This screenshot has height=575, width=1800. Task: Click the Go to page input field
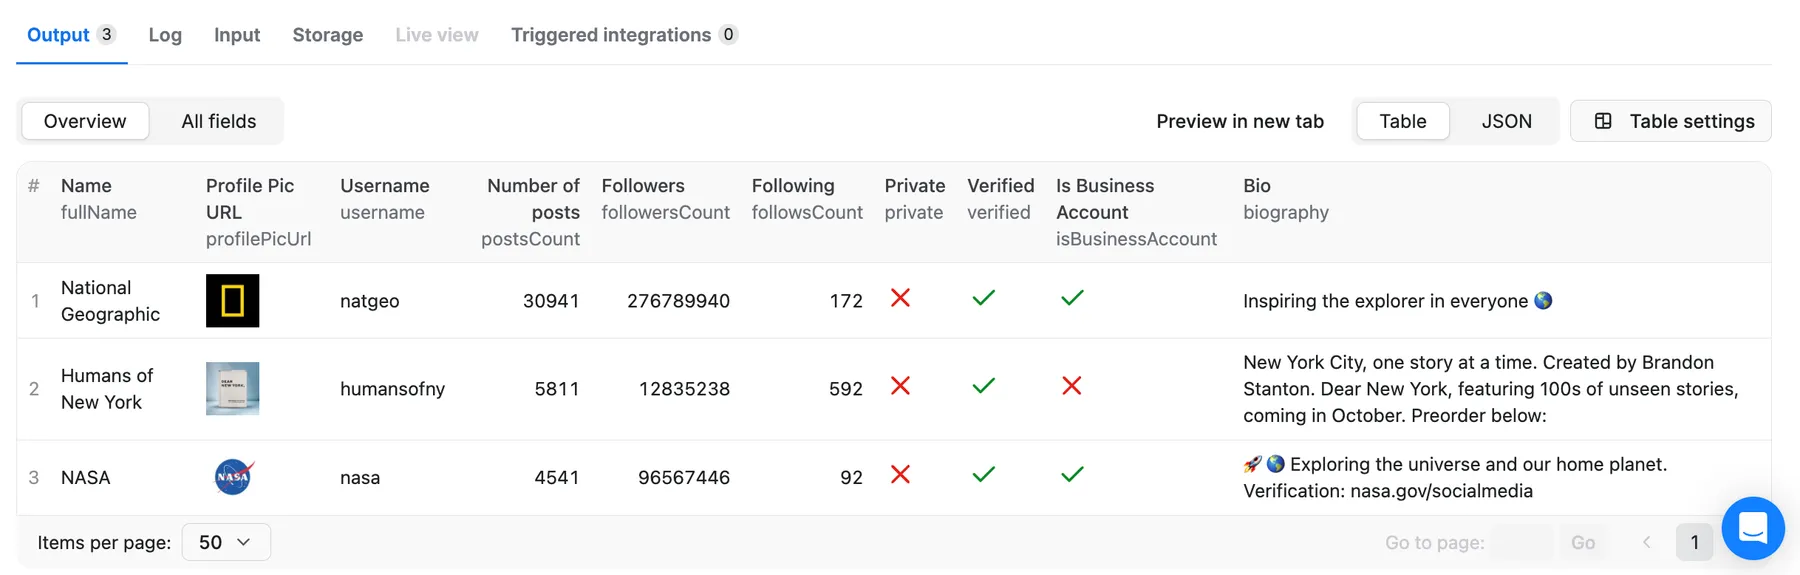click(x=1521, y=542)
